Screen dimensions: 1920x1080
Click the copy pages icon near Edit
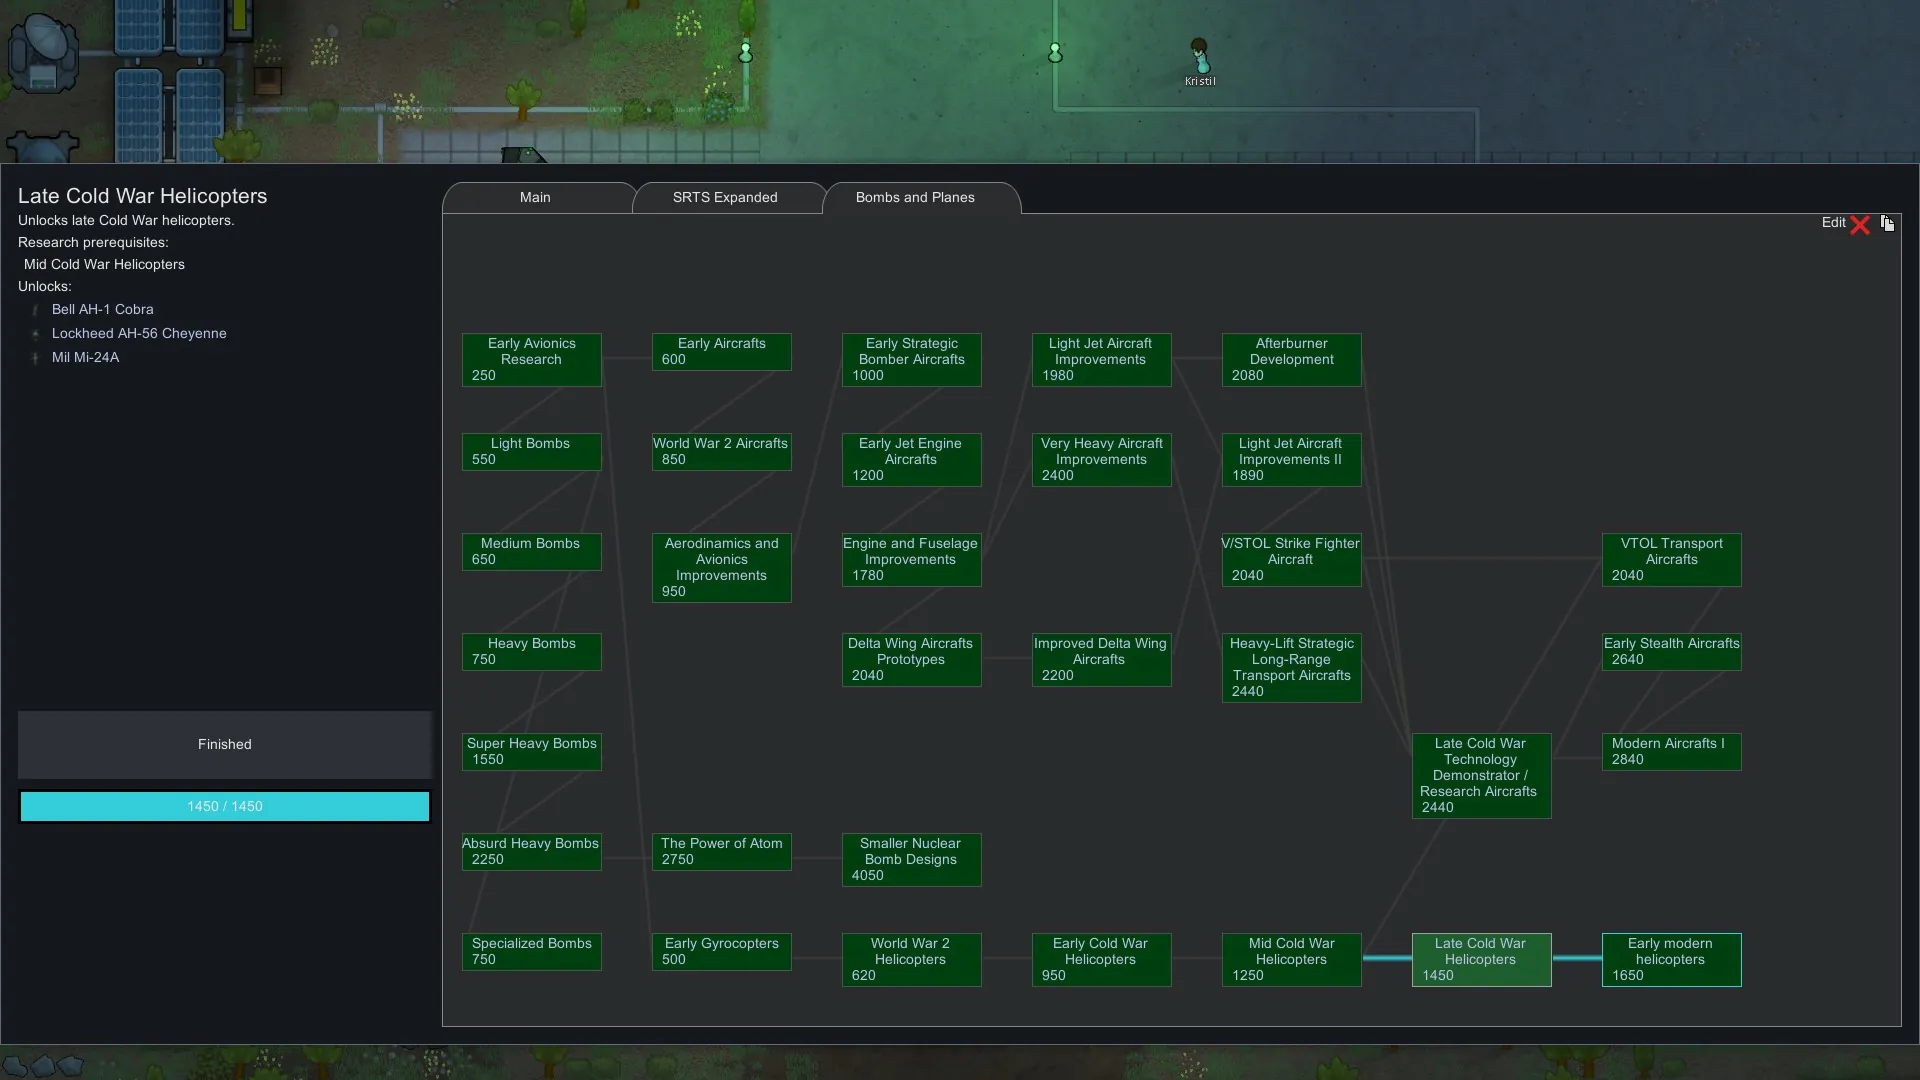(x=1887, y=223)
